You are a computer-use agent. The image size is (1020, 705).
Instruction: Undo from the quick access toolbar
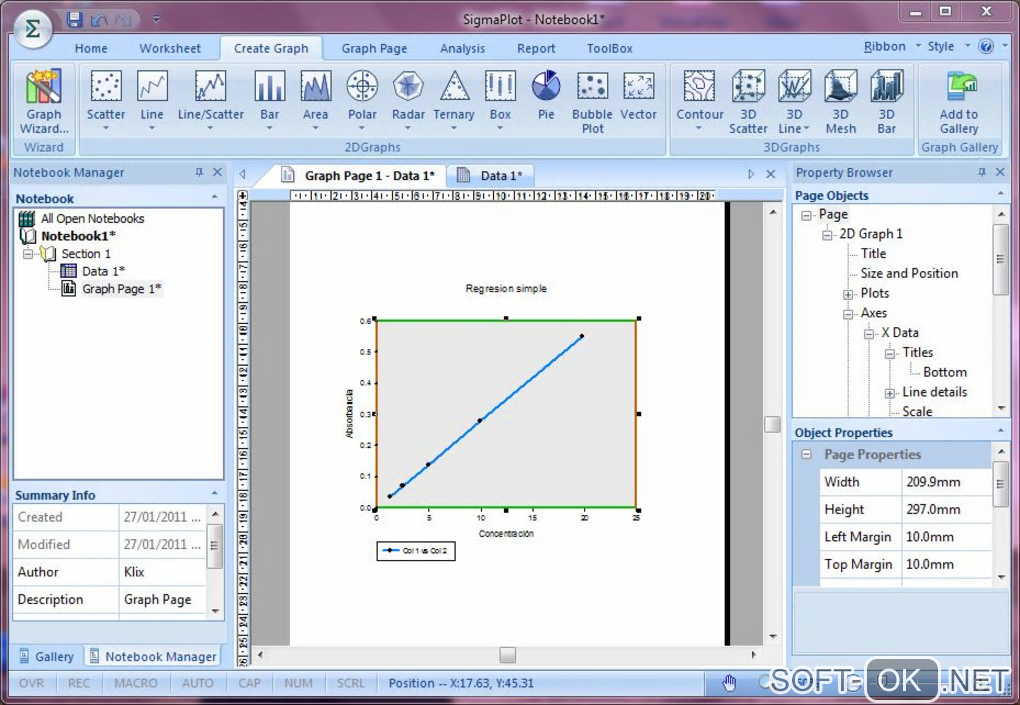pyautogui.click(x=99, y=20)
